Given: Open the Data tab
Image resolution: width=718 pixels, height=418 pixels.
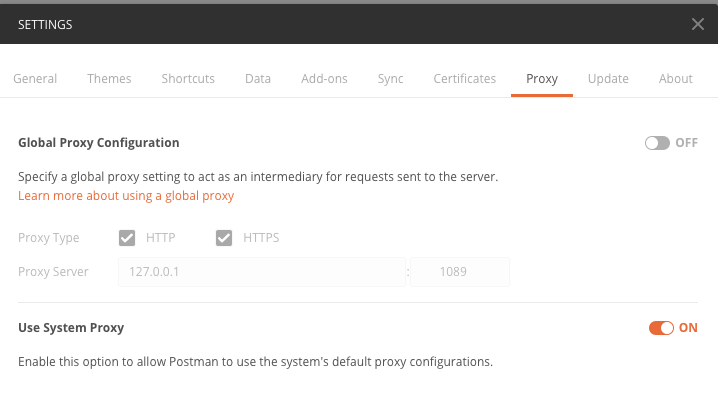Looking at the screenshot, I should click(x=258, y=79).
